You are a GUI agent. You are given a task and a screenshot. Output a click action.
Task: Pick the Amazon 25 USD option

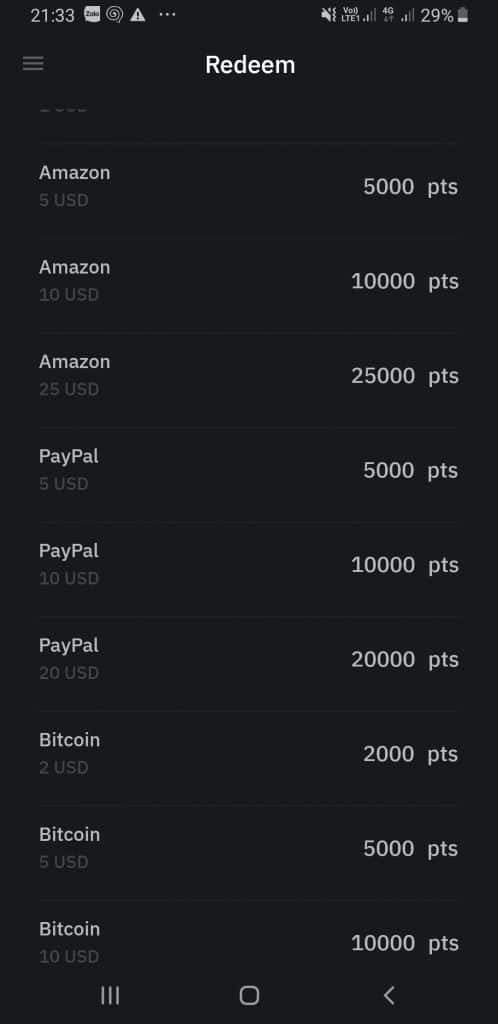tap(249, 376)
